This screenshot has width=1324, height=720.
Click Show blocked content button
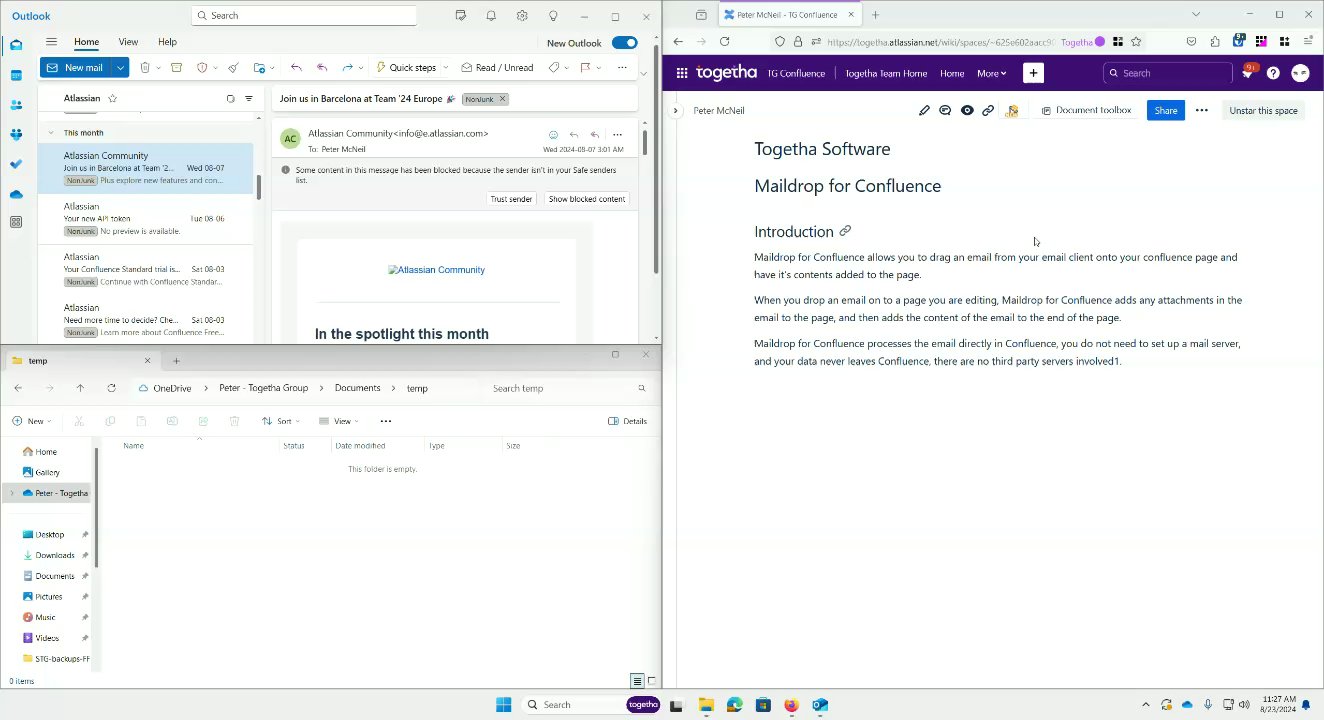pos(587,199)
